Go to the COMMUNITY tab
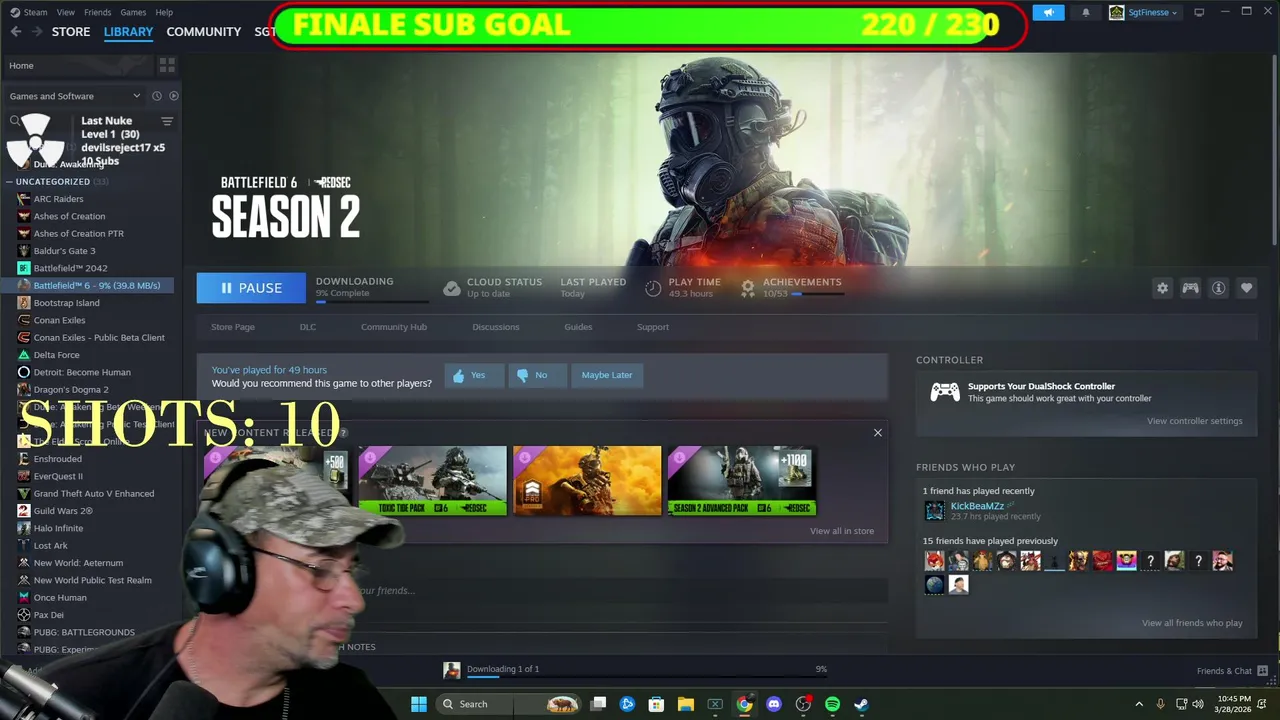The width and height of the screenshot is (1280, 720). (204, 31)
